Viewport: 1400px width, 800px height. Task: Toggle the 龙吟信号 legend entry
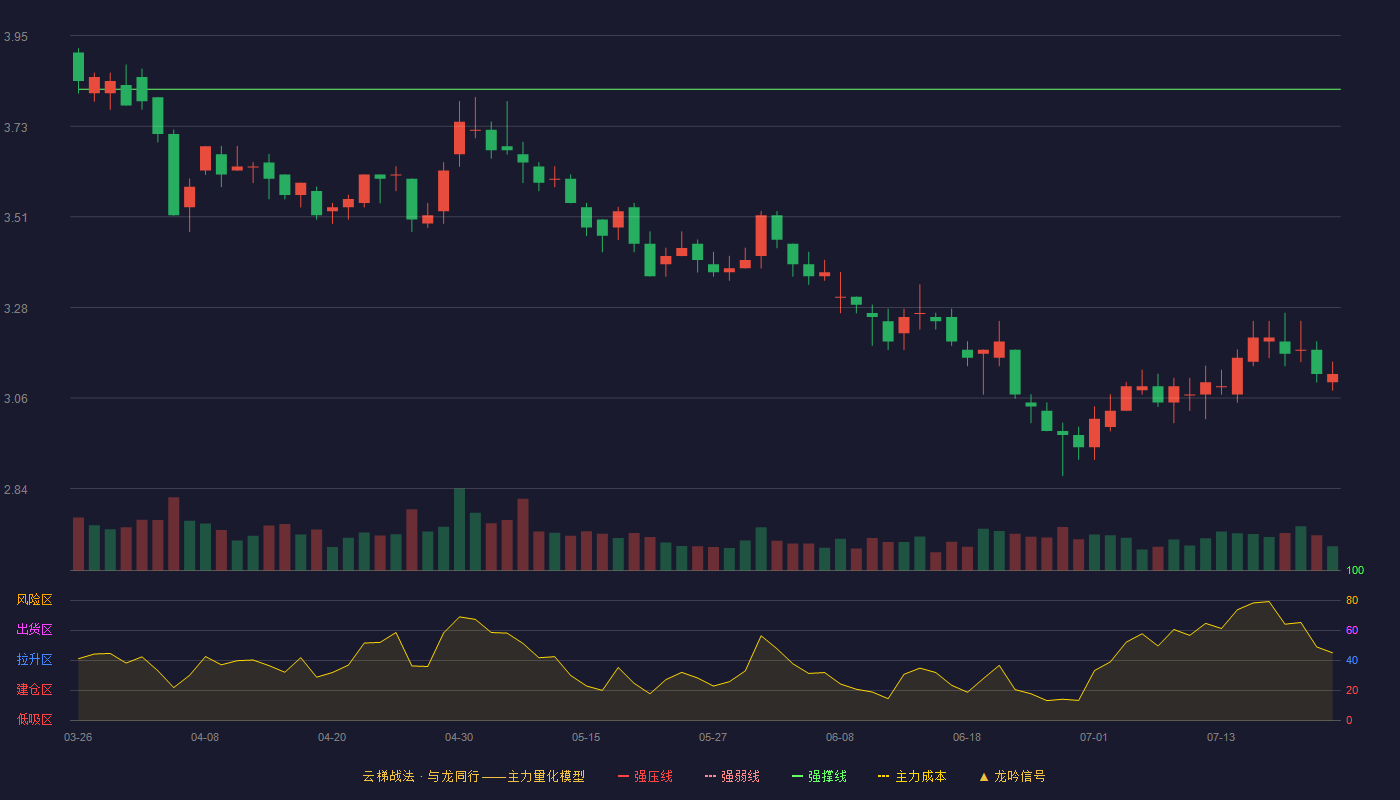point(1012,776)
